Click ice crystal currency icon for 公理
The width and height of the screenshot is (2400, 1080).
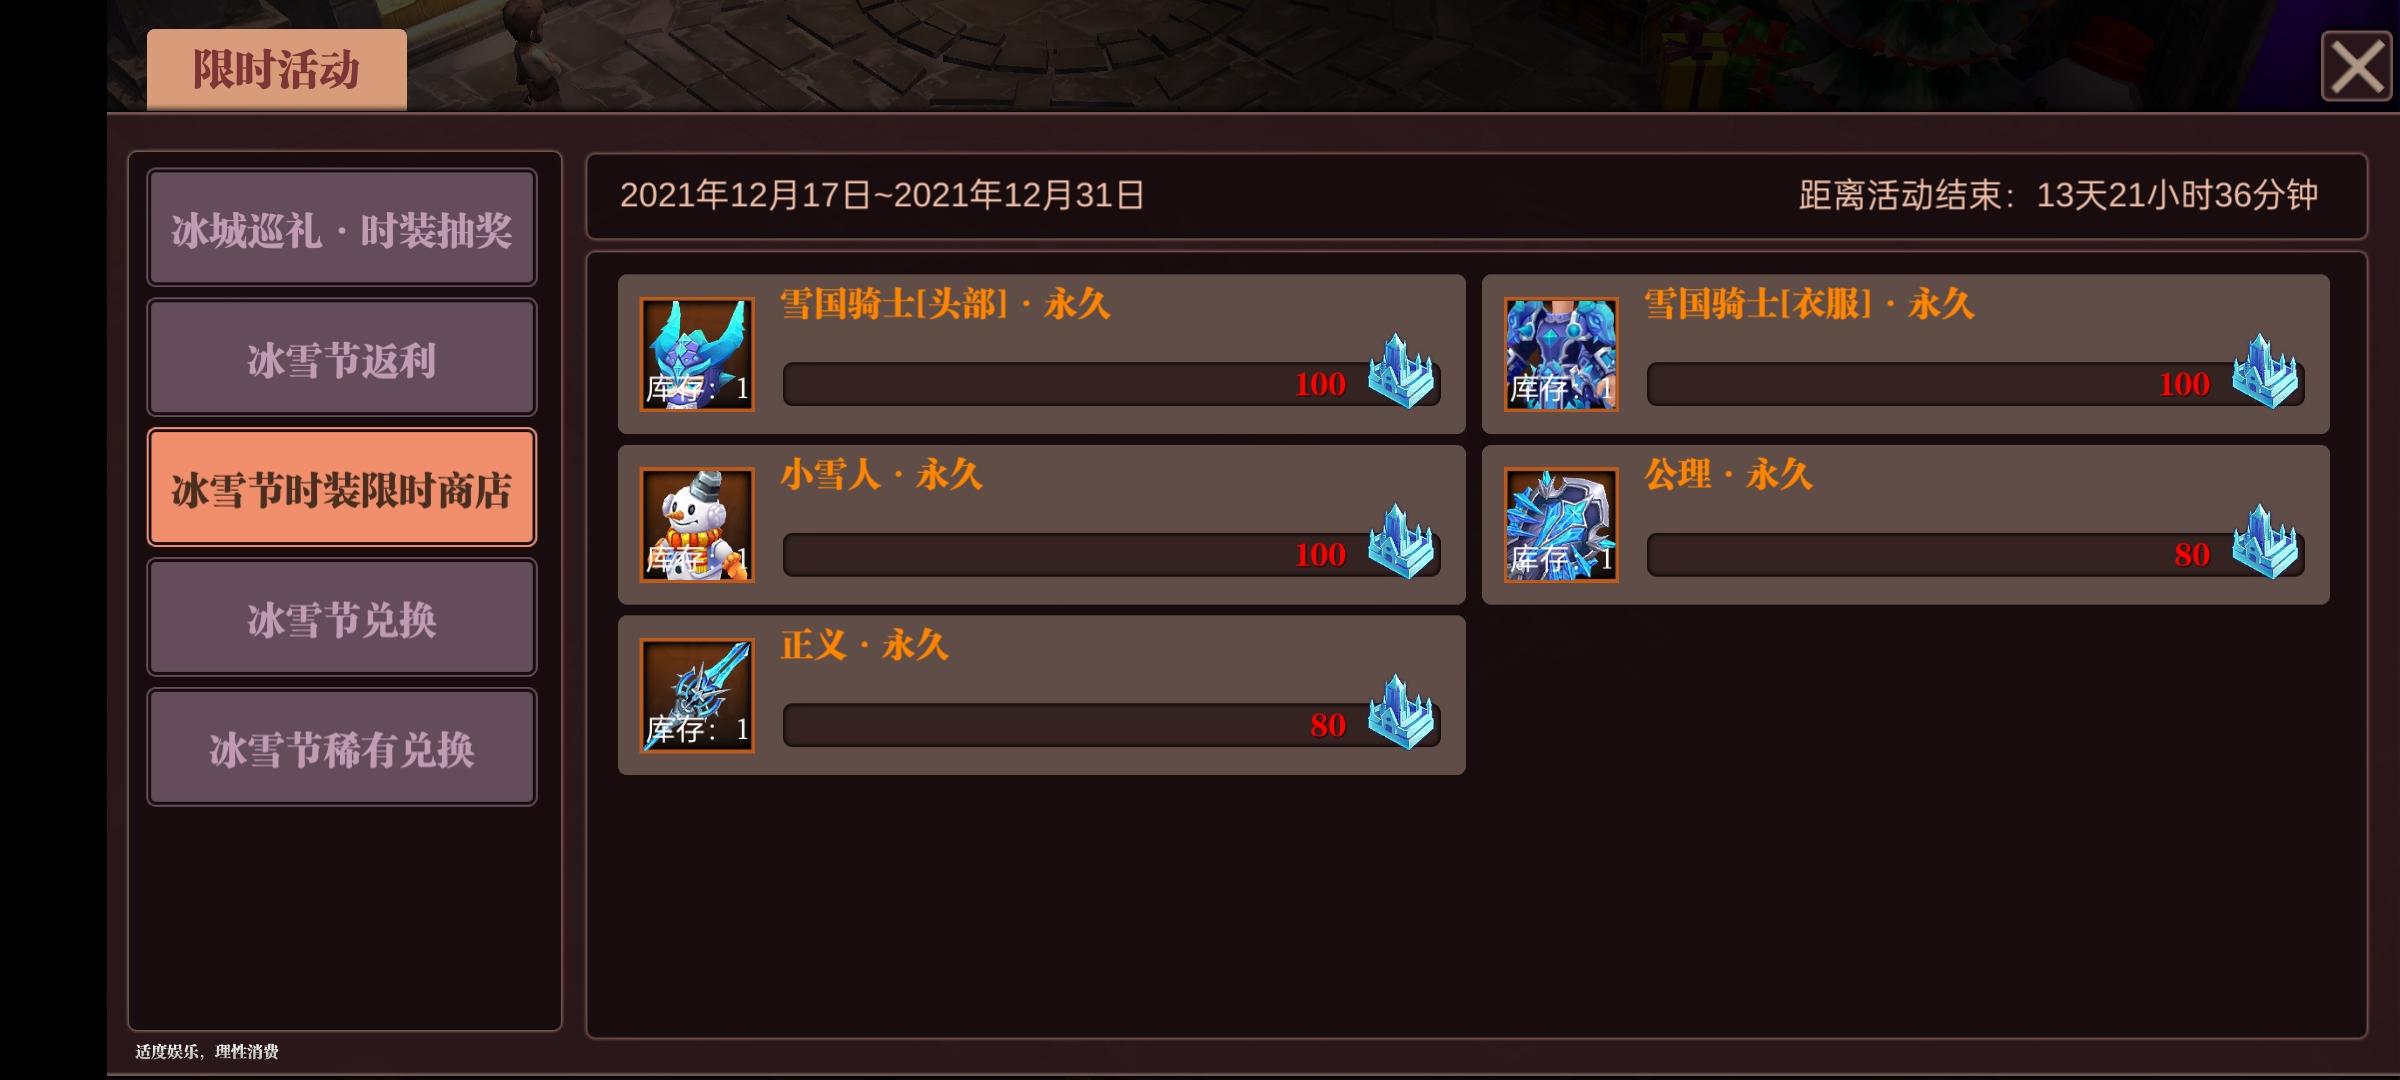click(x=2265, y=542)
